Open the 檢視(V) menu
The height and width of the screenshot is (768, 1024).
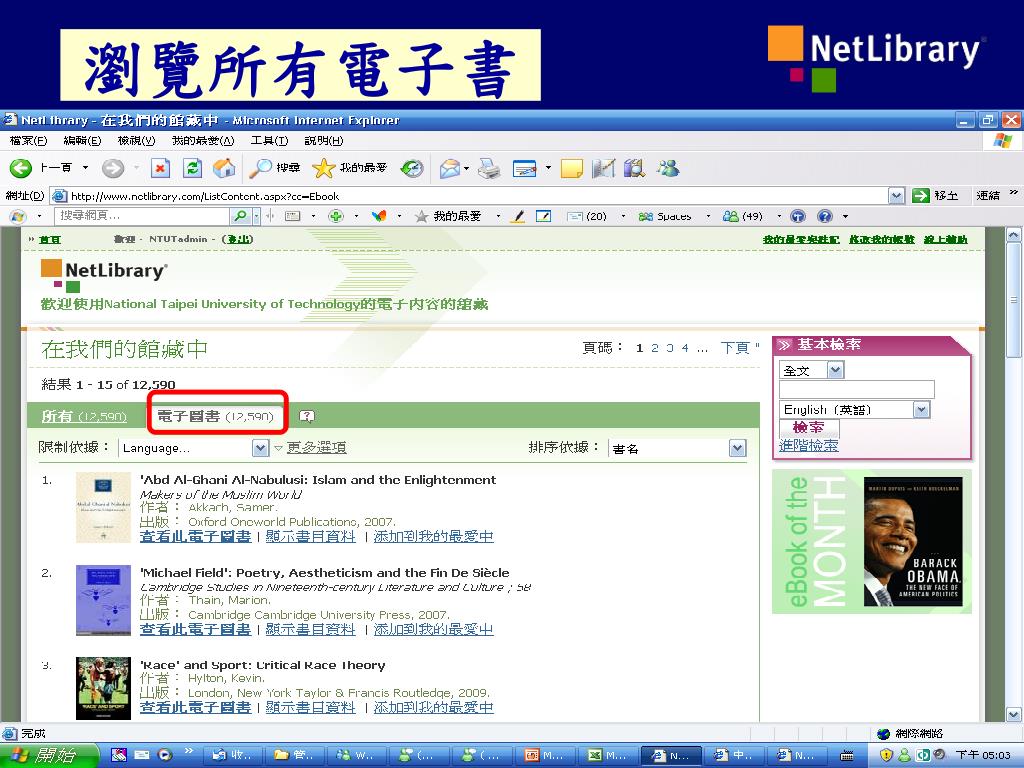136,140
